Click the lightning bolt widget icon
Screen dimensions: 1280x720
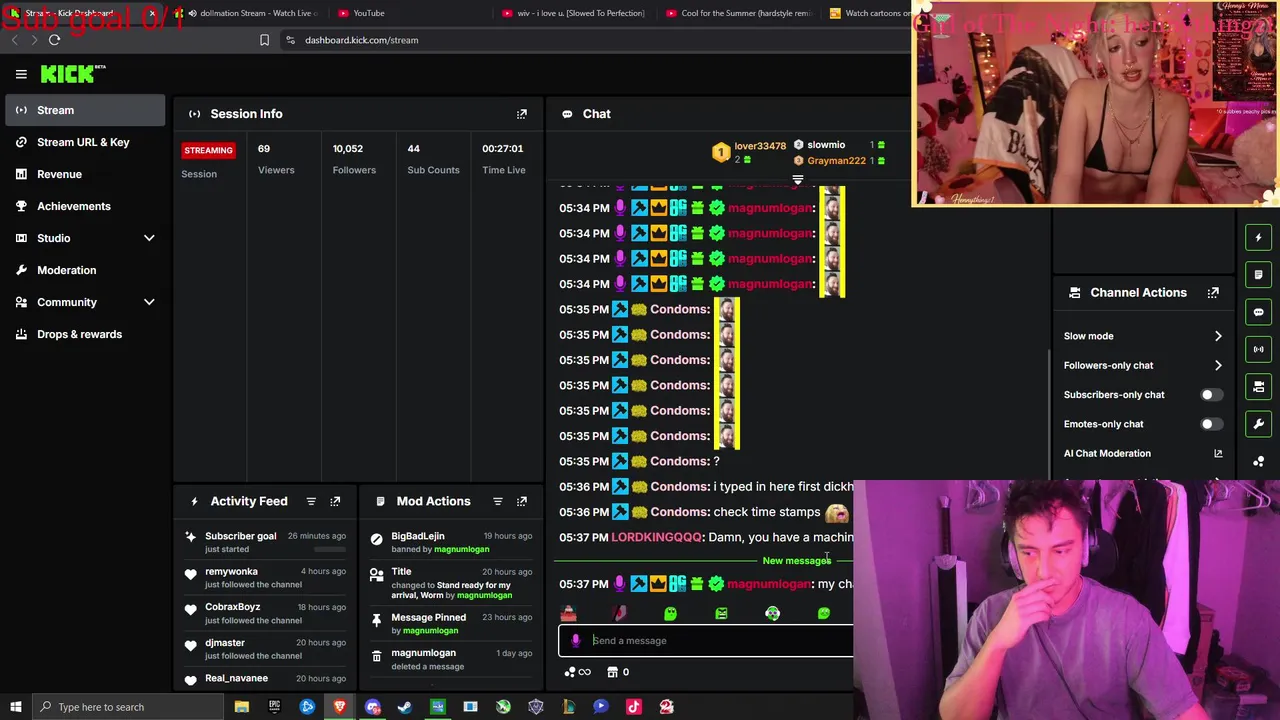pos(1258,238)
